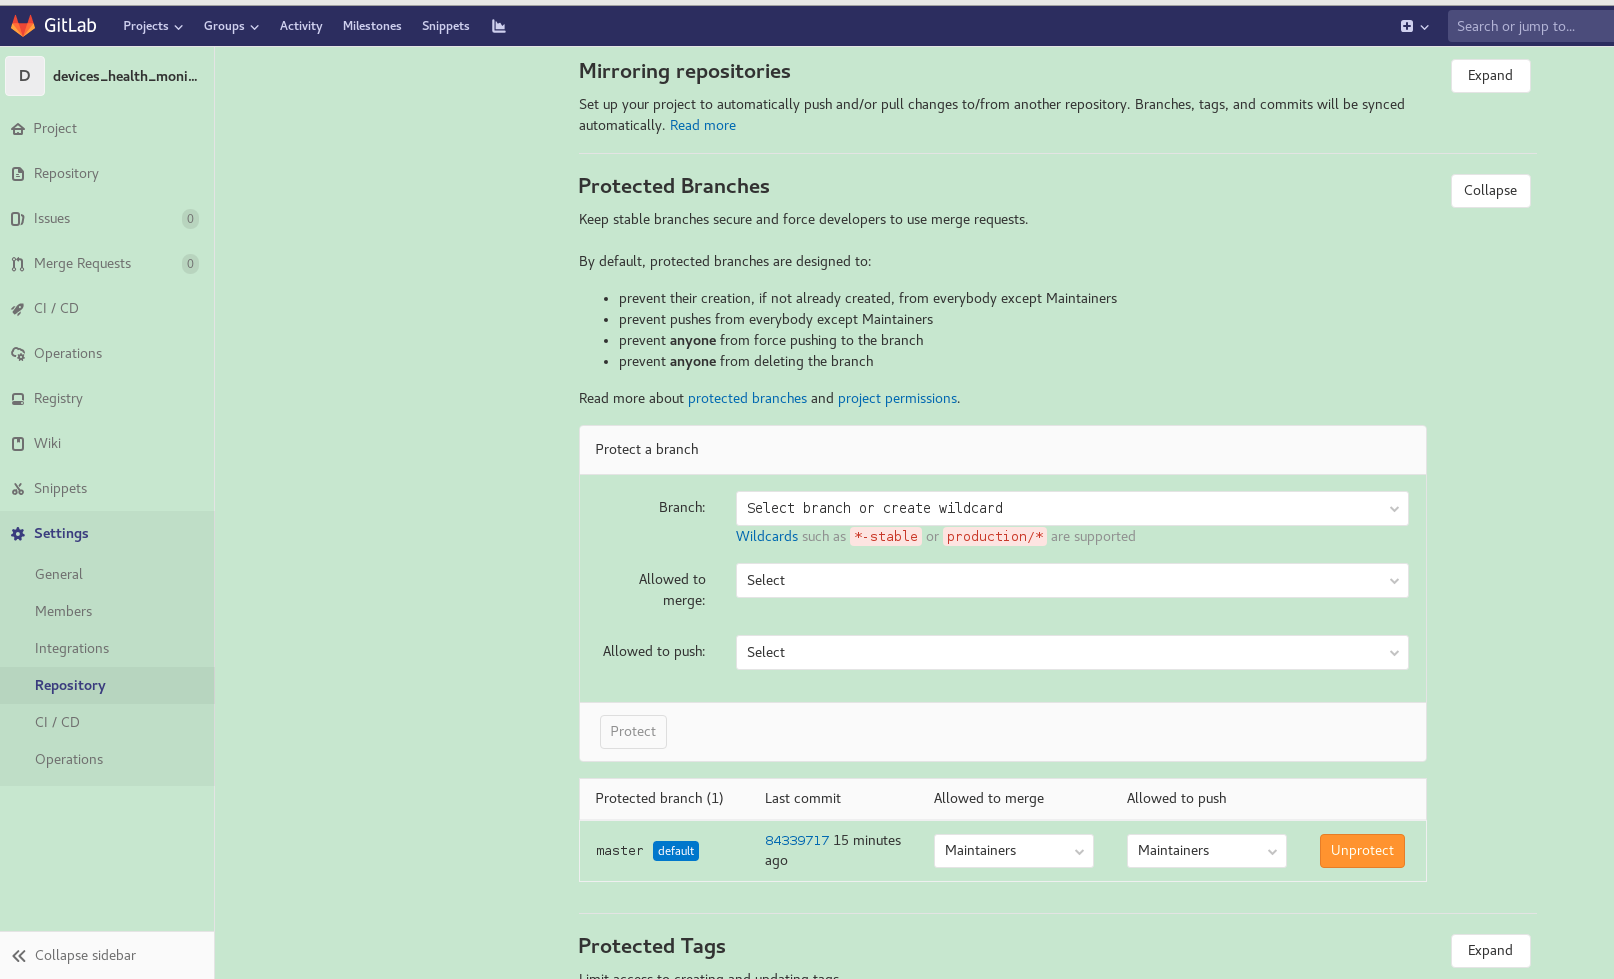Image resolution: width=1614 pixels, height=979 pixels.
Task: Open the CI / CD sidebar section
Action: (55, 308)
